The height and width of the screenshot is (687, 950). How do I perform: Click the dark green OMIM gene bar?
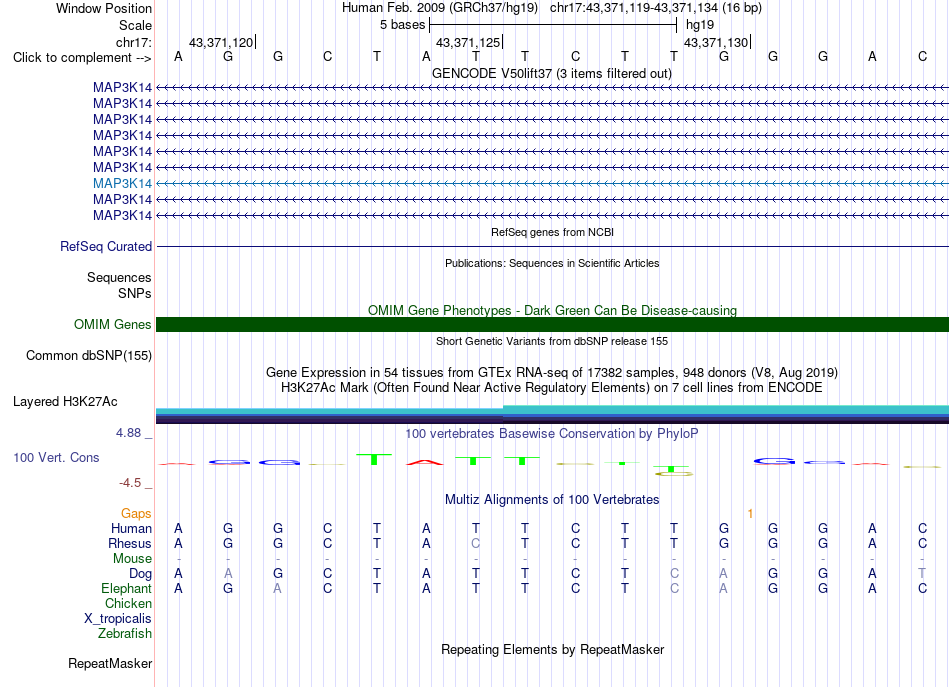[x=552, y=324]
